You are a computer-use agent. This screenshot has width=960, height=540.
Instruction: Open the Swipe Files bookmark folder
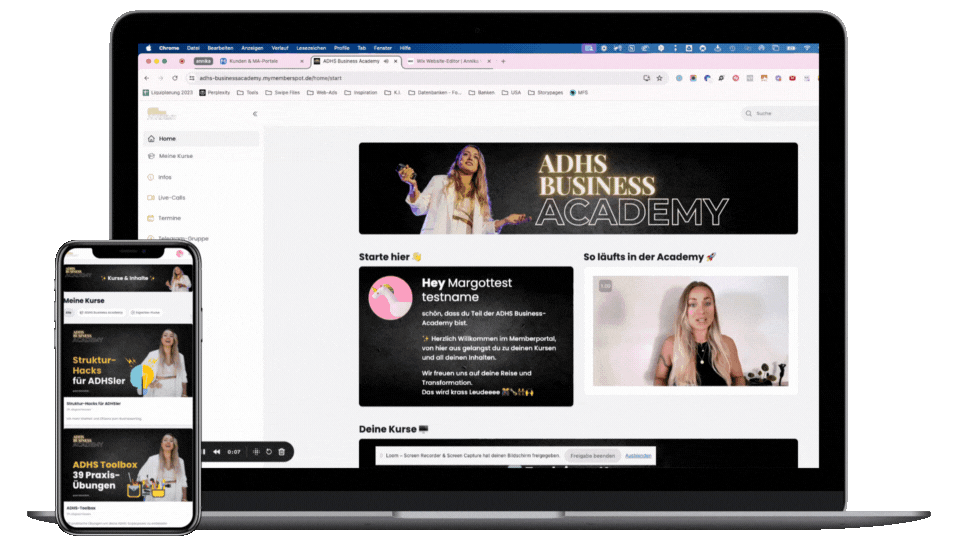click(x=283, y=93)
